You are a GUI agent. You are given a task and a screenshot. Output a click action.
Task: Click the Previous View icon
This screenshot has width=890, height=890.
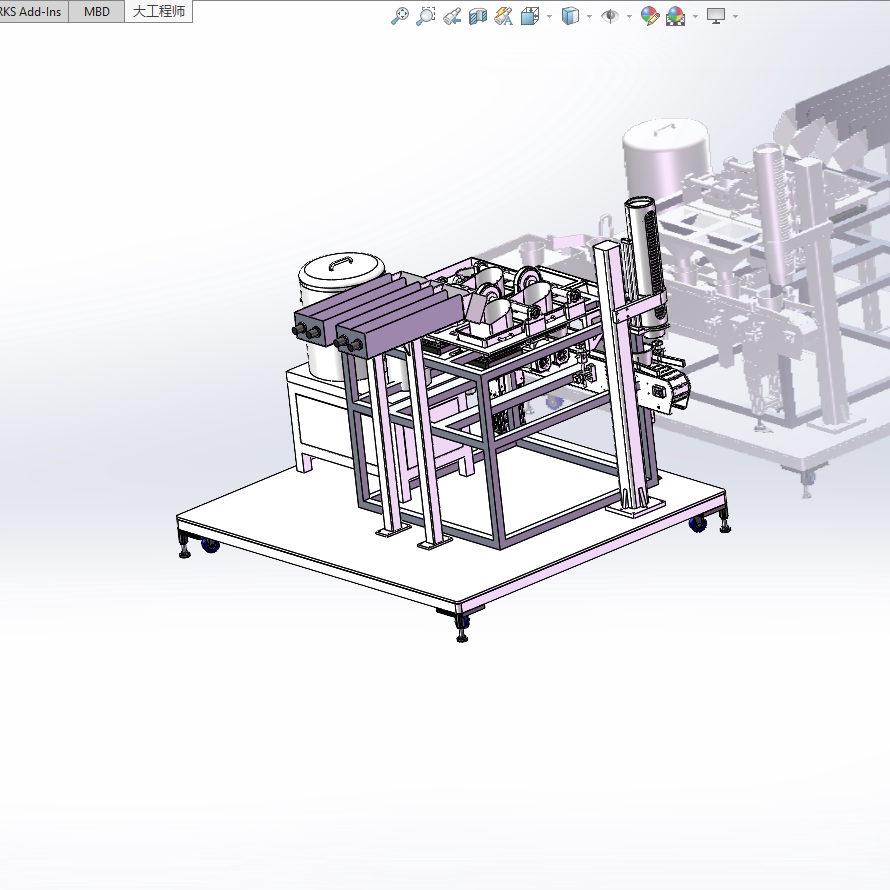point(452,16)
